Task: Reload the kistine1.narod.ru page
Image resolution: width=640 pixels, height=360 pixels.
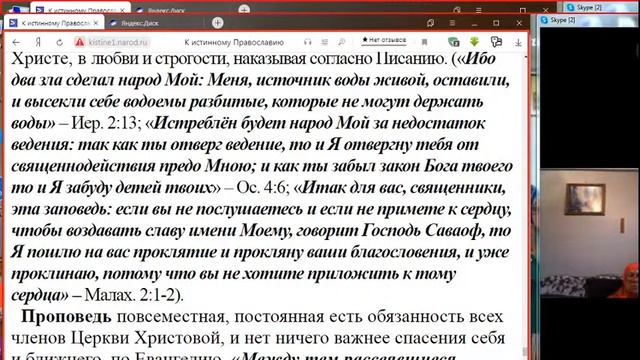Action: pyautogui.click(x=60, y=42)
